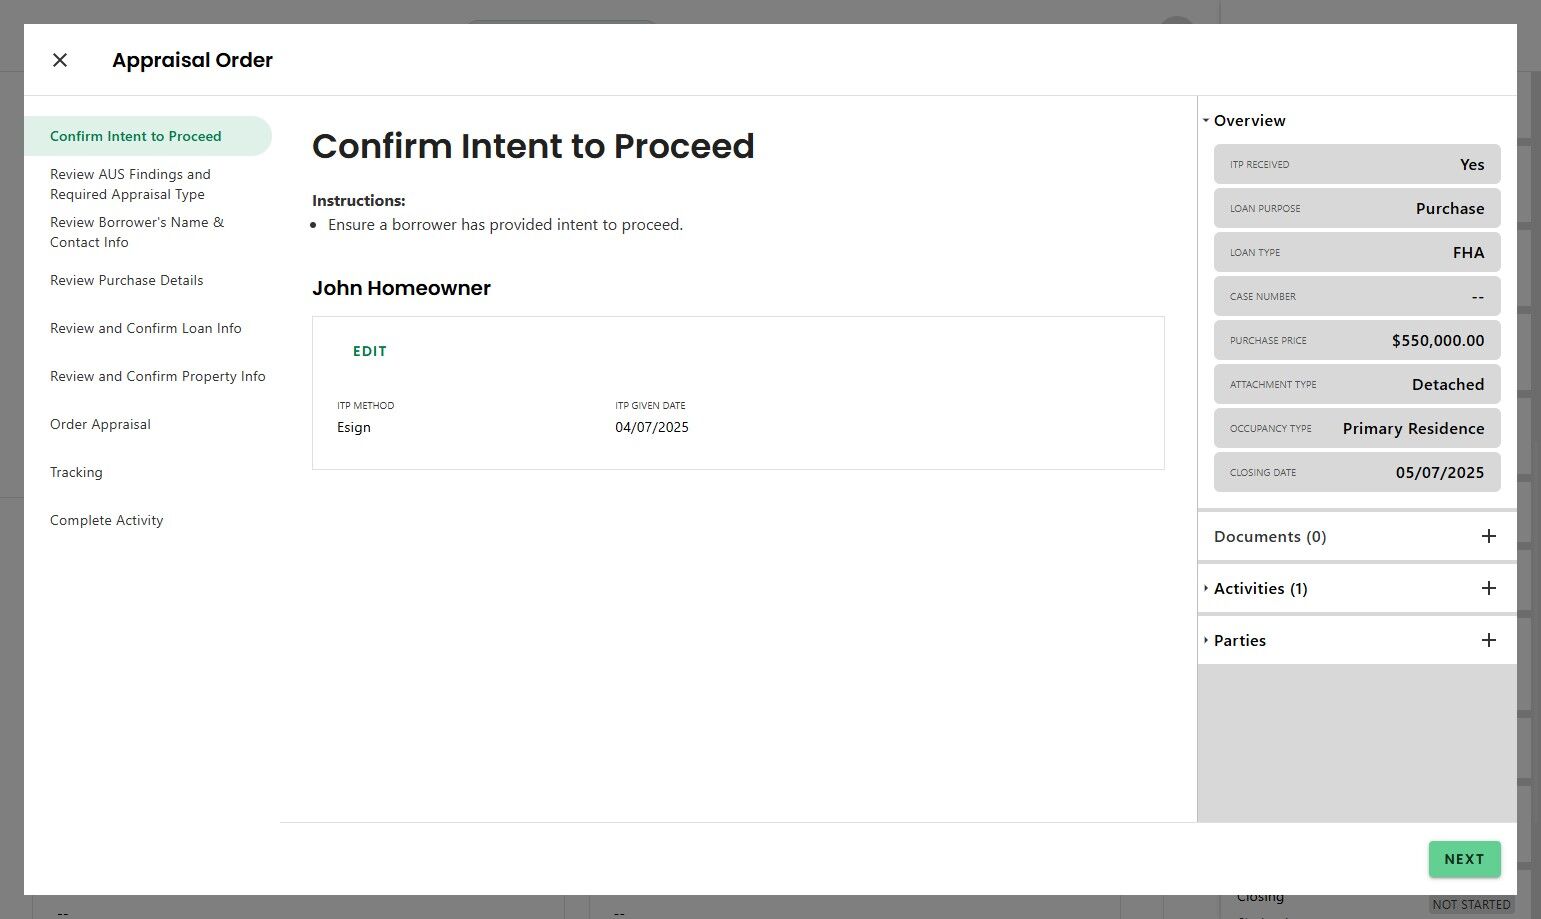1541x919 pixels.
Task: Expand the Parties section
Action: coord(1239,640)
